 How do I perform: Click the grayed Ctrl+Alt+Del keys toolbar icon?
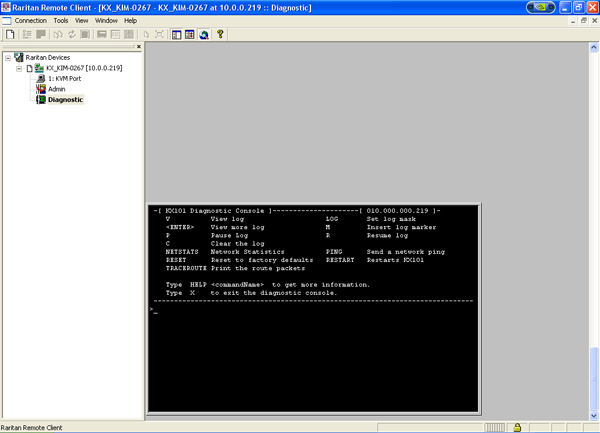tap(115, 34)
